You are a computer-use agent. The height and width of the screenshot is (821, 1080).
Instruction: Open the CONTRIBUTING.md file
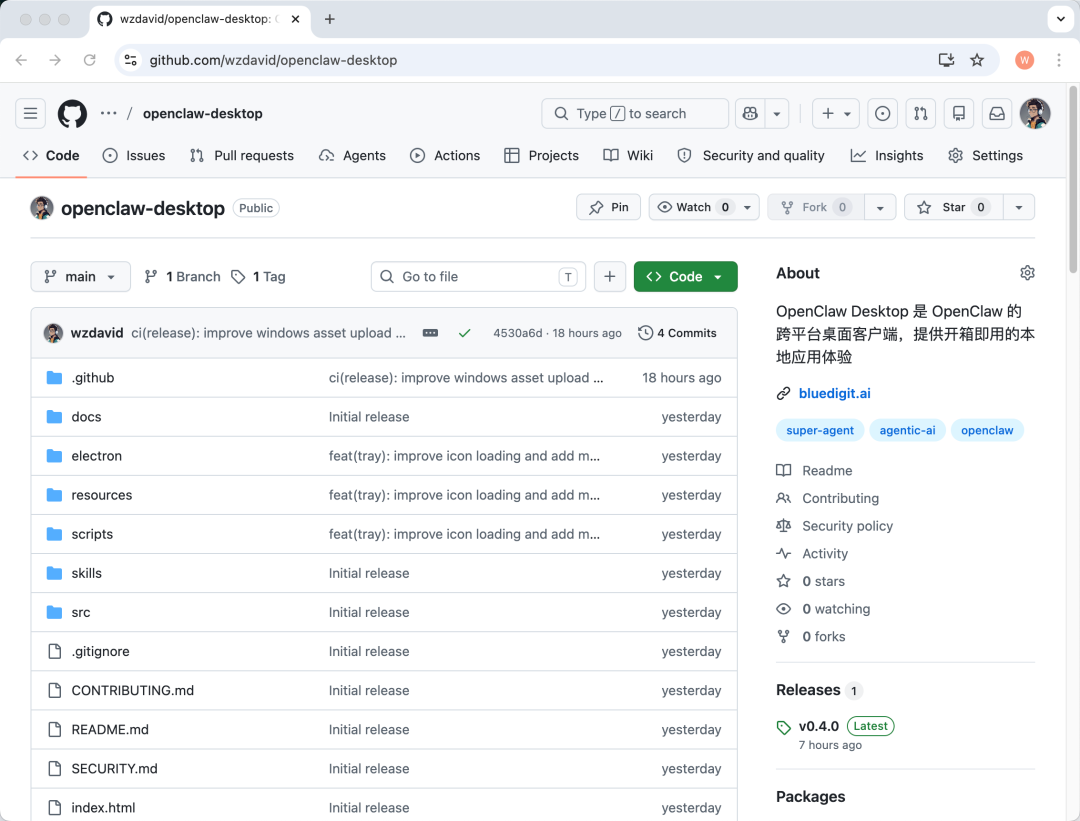point(132,691)
